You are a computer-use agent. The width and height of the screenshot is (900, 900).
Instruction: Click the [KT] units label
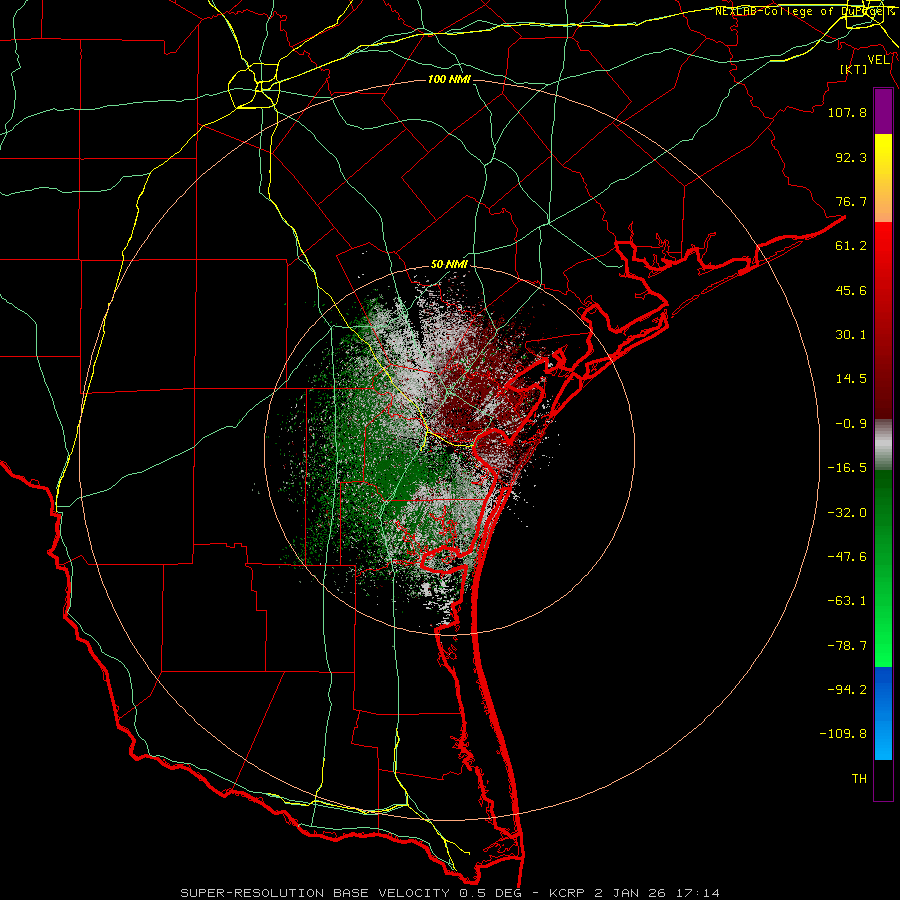(854, 69)
